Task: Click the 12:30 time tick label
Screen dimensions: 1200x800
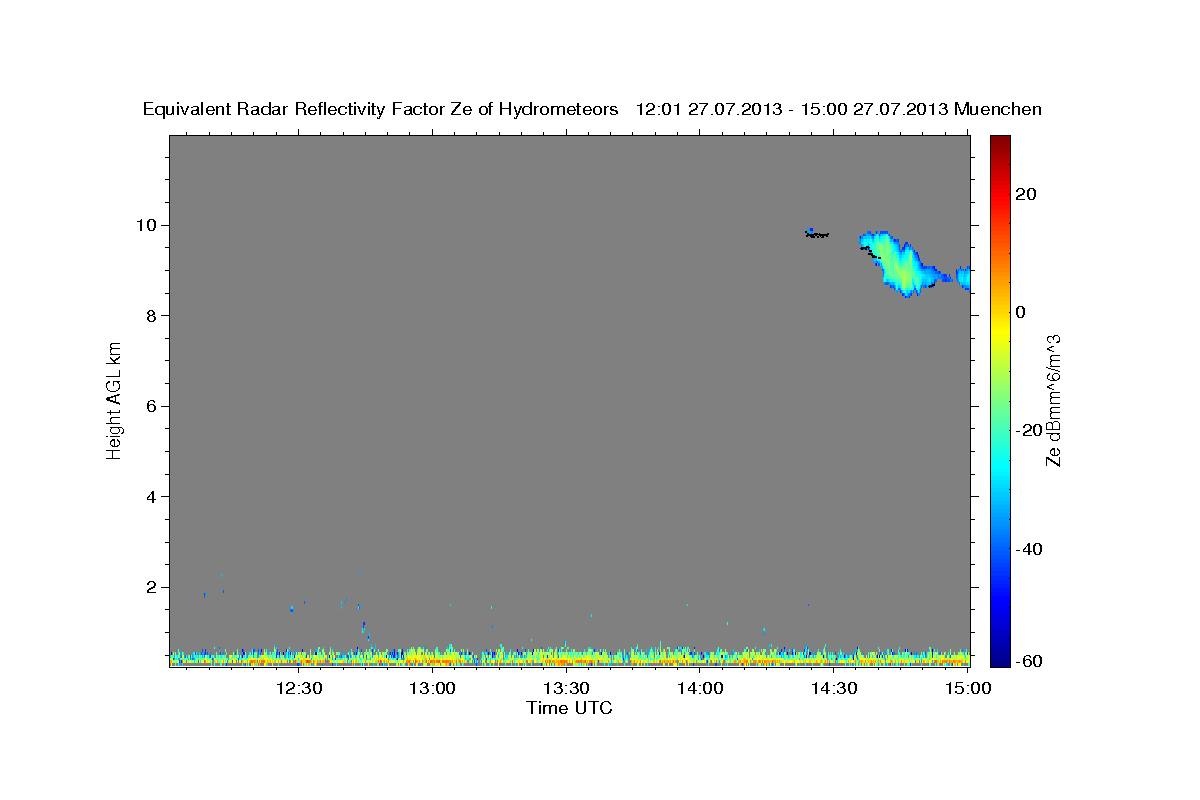Action: [298, 688]
